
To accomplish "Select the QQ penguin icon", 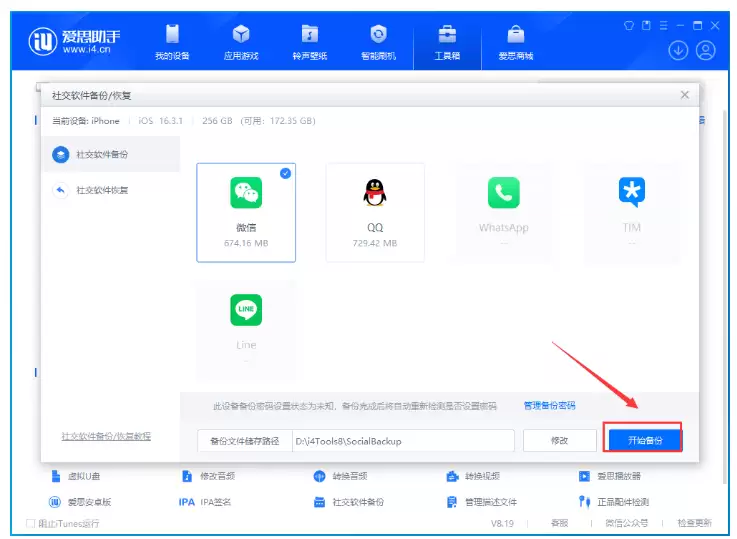I will [375, 192].
